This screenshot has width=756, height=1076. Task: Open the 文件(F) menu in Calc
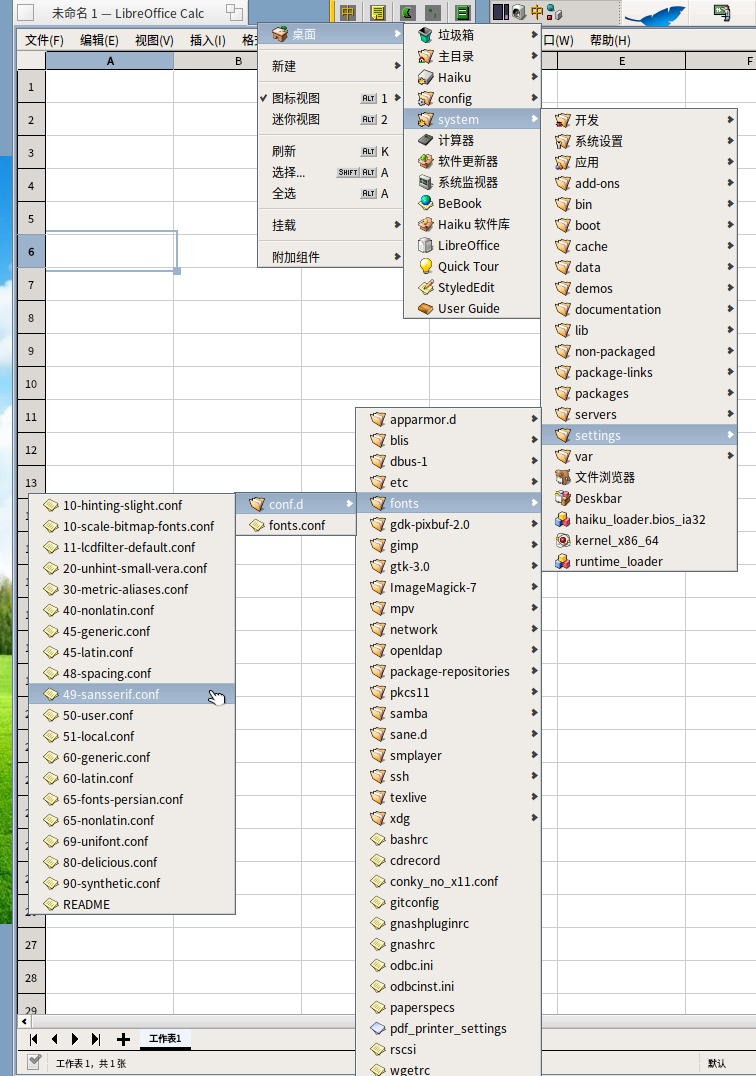pyautogui.click(x=44, y=40)
